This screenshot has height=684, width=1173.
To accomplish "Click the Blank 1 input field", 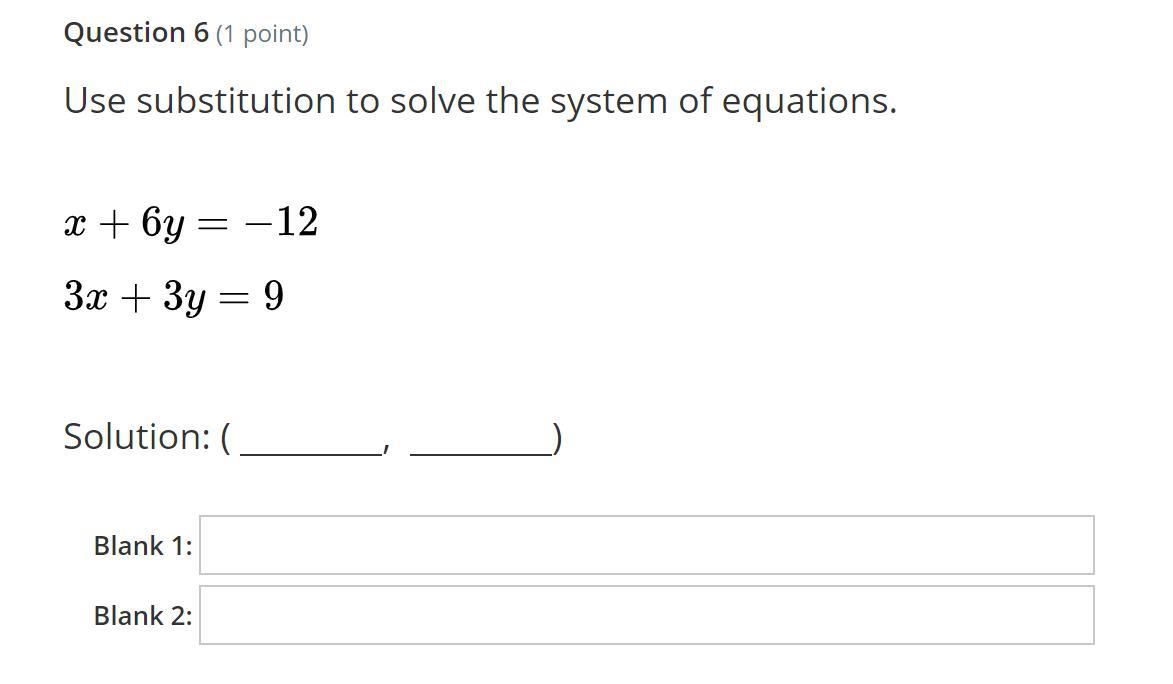I will pos(646,545).
